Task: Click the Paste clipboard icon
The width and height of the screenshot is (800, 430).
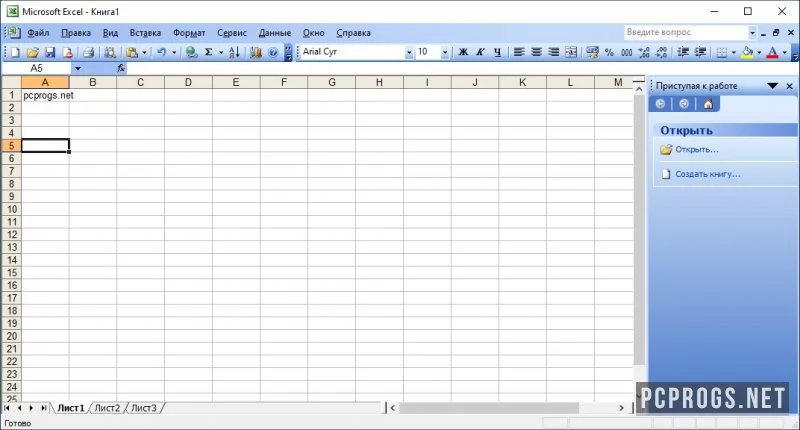Action: (132, 52)
